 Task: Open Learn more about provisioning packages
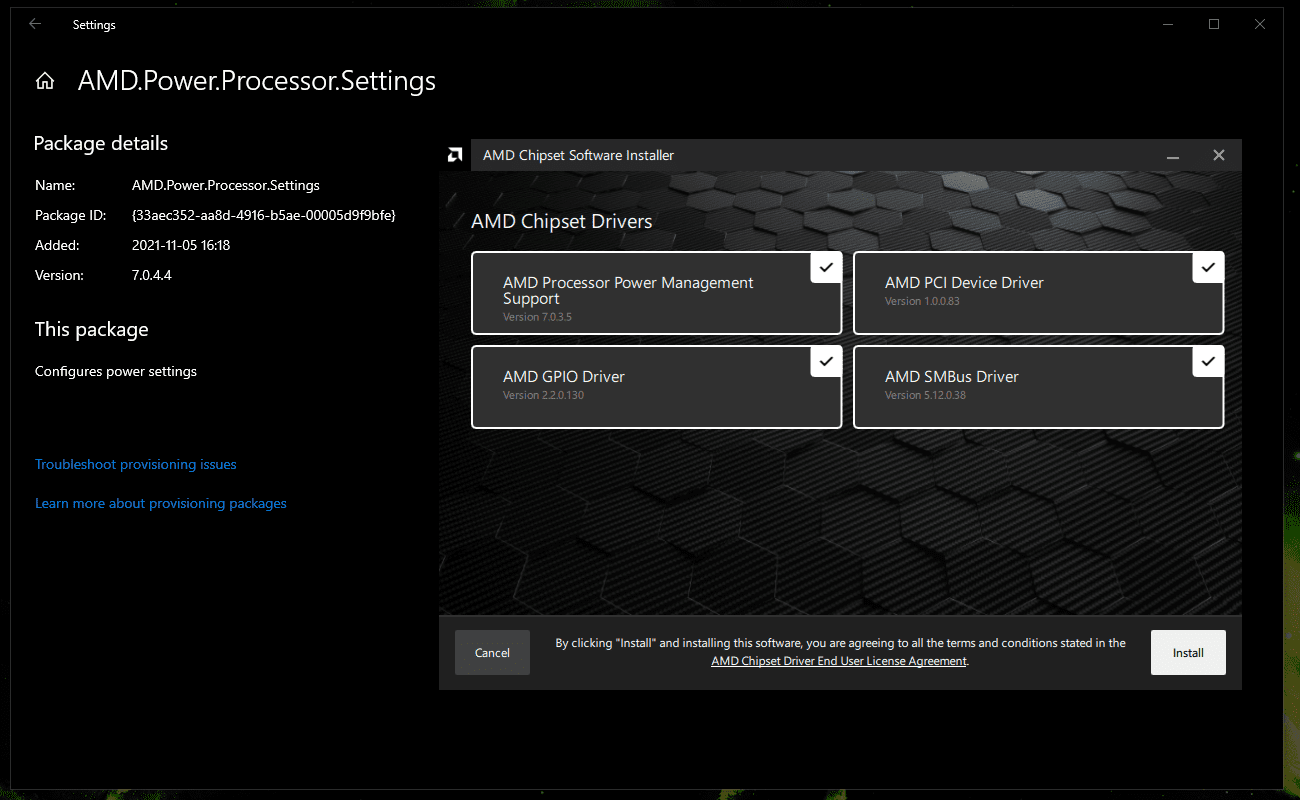[161, 503]
